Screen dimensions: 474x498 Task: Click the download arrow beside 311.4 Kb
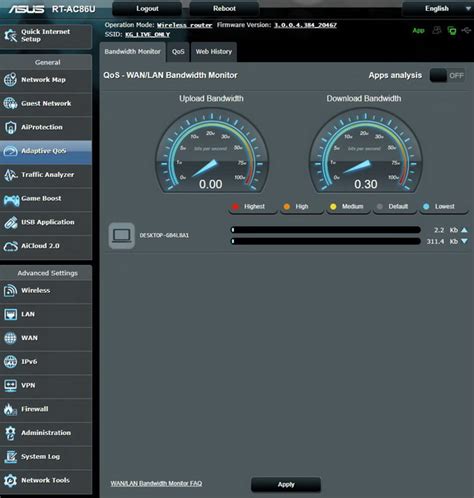[x=464, y=241]
